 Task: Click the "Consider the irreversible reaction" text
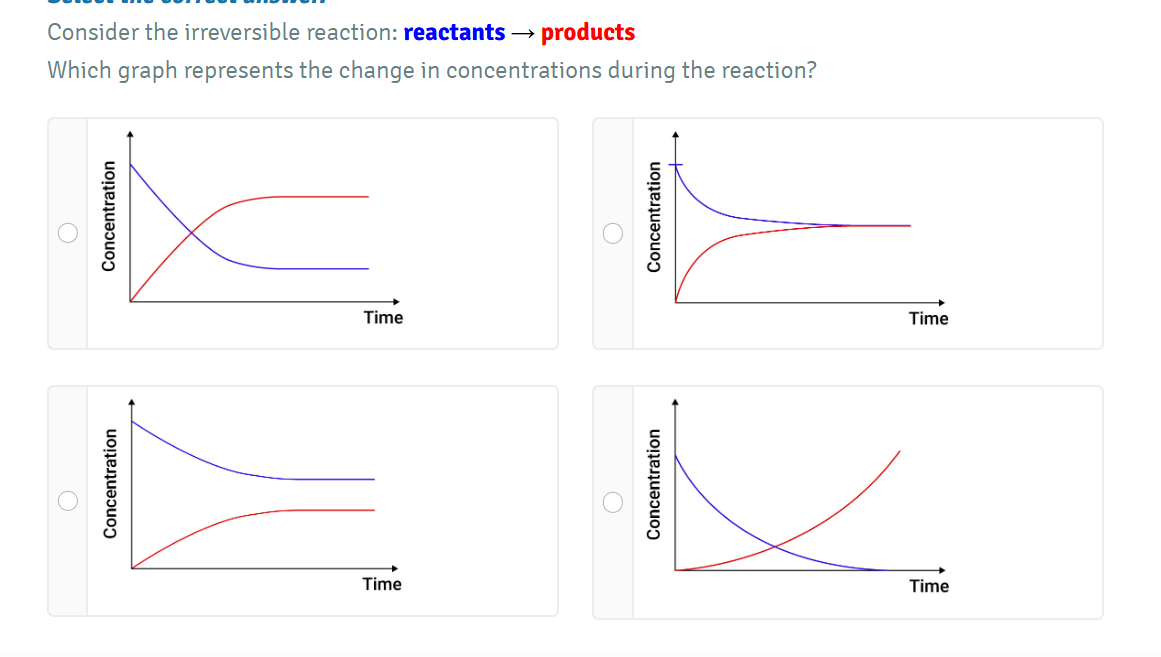click(222, 32)
